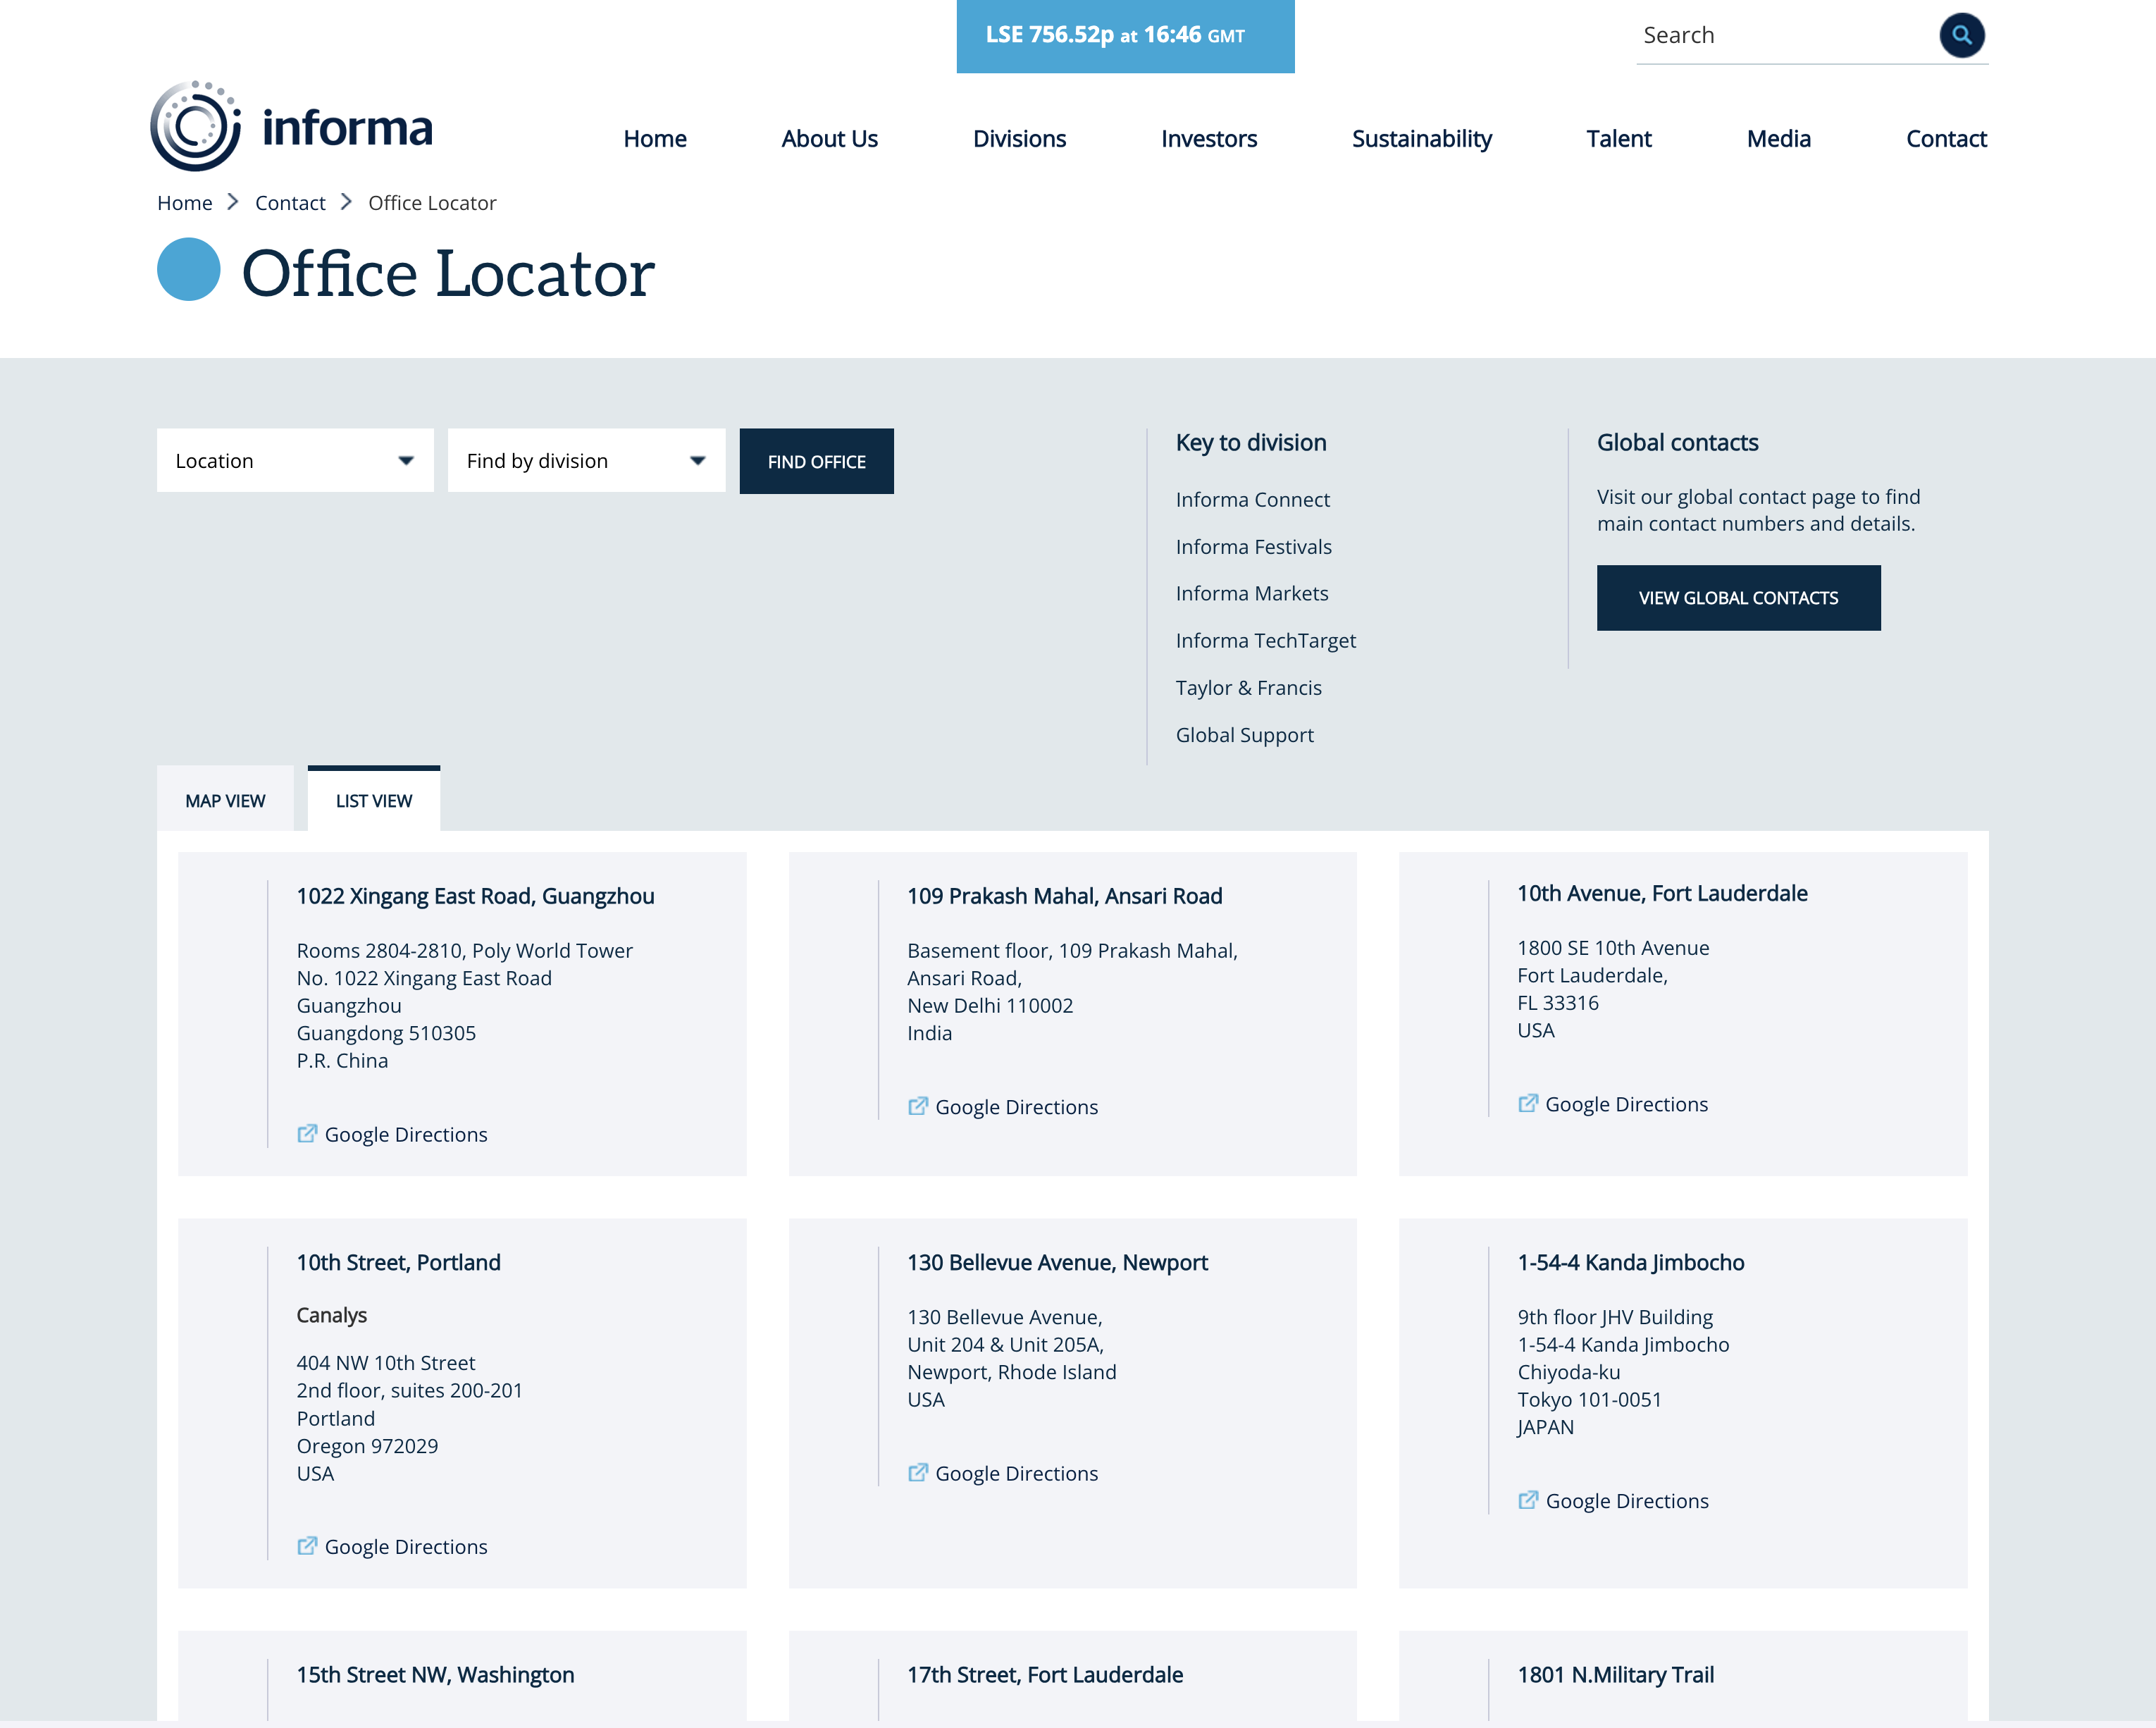Click Informa Festivals in division key
The width and height of the screenshot is (2156, 1728).
[x=1253, y=546]
